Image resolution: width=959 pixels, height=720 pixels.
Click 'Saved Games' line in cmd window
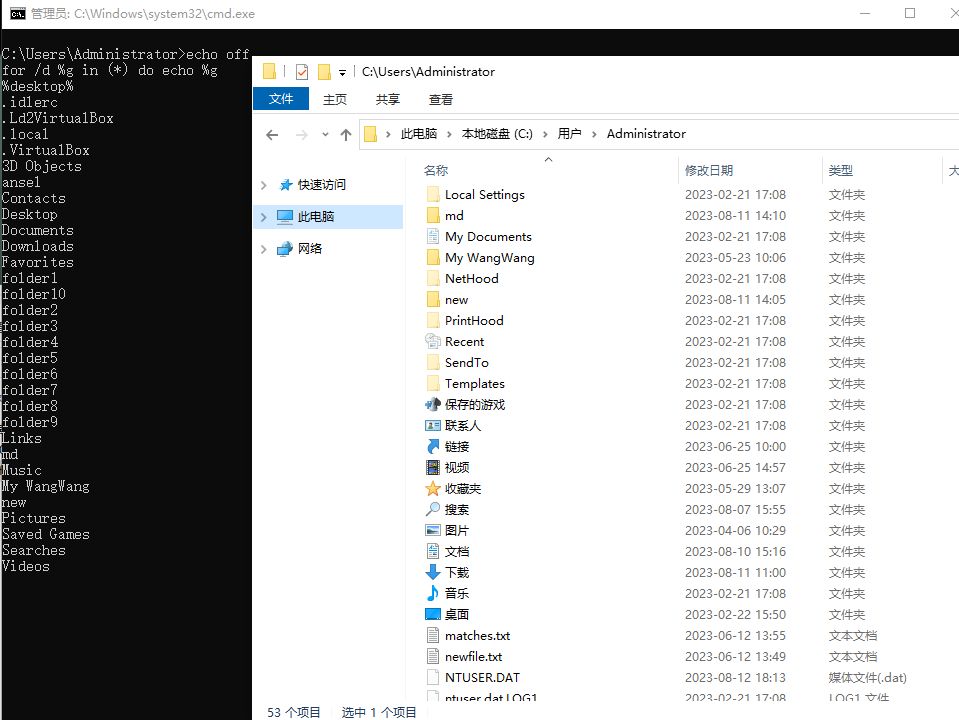tap(45, 534)
